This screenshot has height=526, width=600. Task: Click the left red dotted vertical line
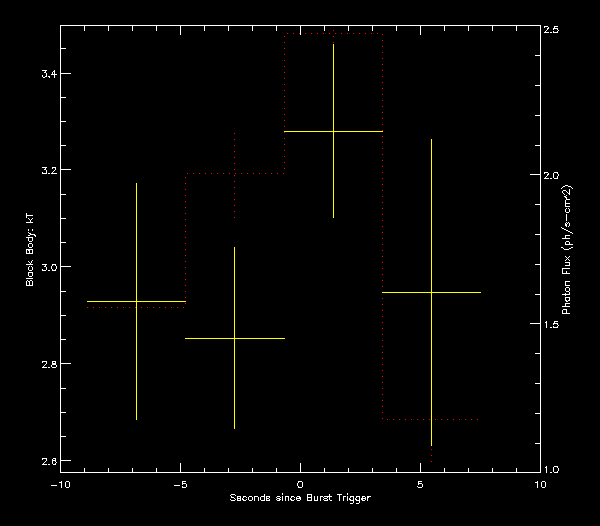pyautogui.click(x=285, y=100)
